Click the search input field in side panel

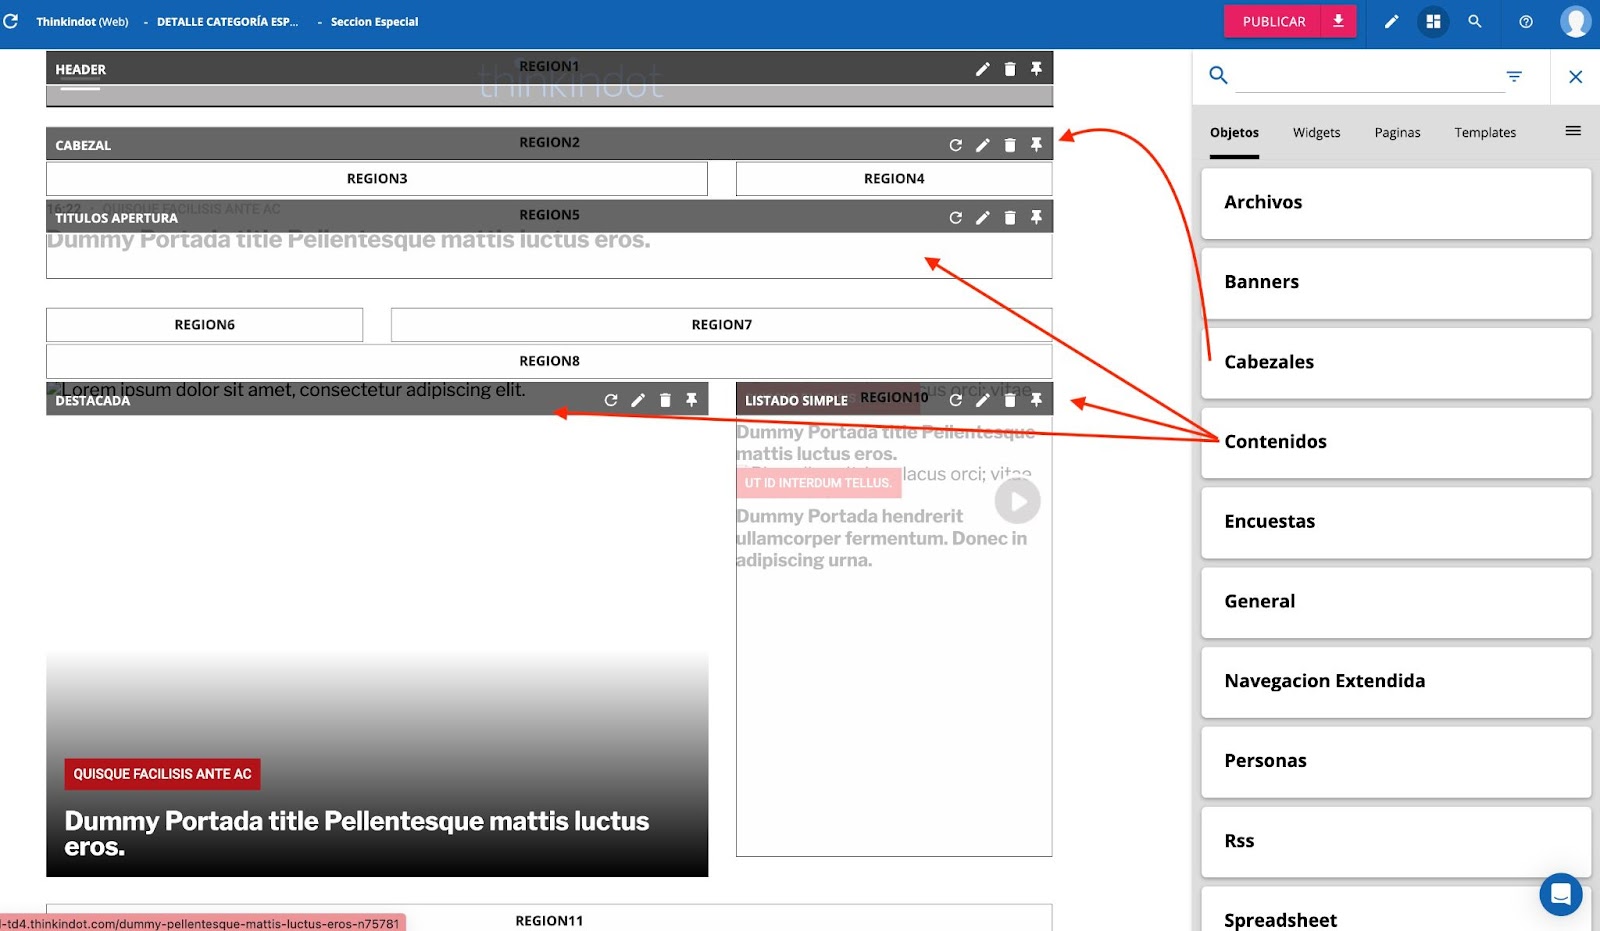1368,76
